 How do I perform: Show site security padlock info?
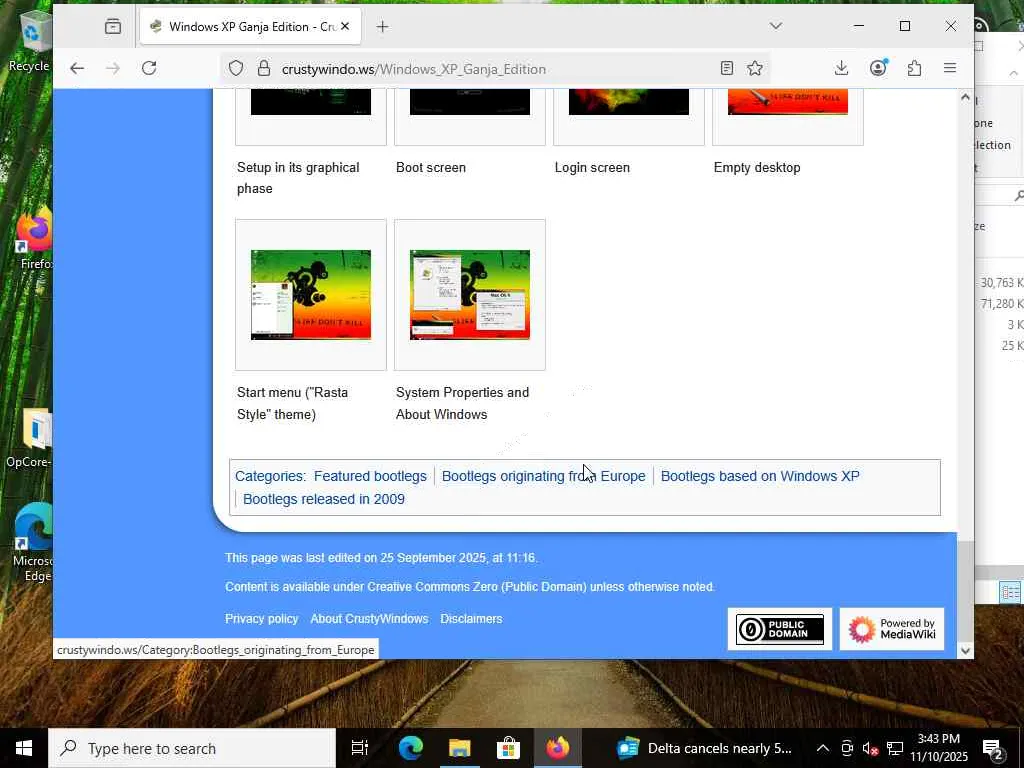[x=264, y=69]
